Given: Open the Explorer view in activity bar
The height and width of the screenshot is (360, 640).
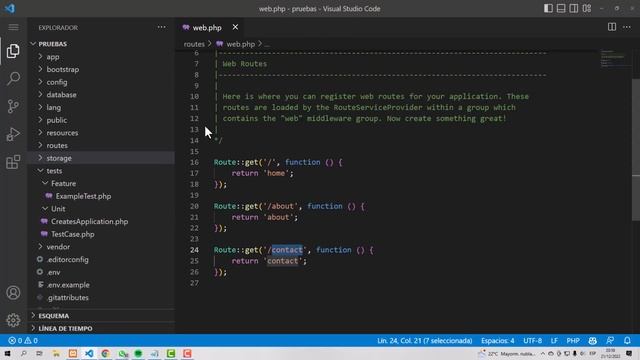Looking at the screenshot, I should coord(13,51).
